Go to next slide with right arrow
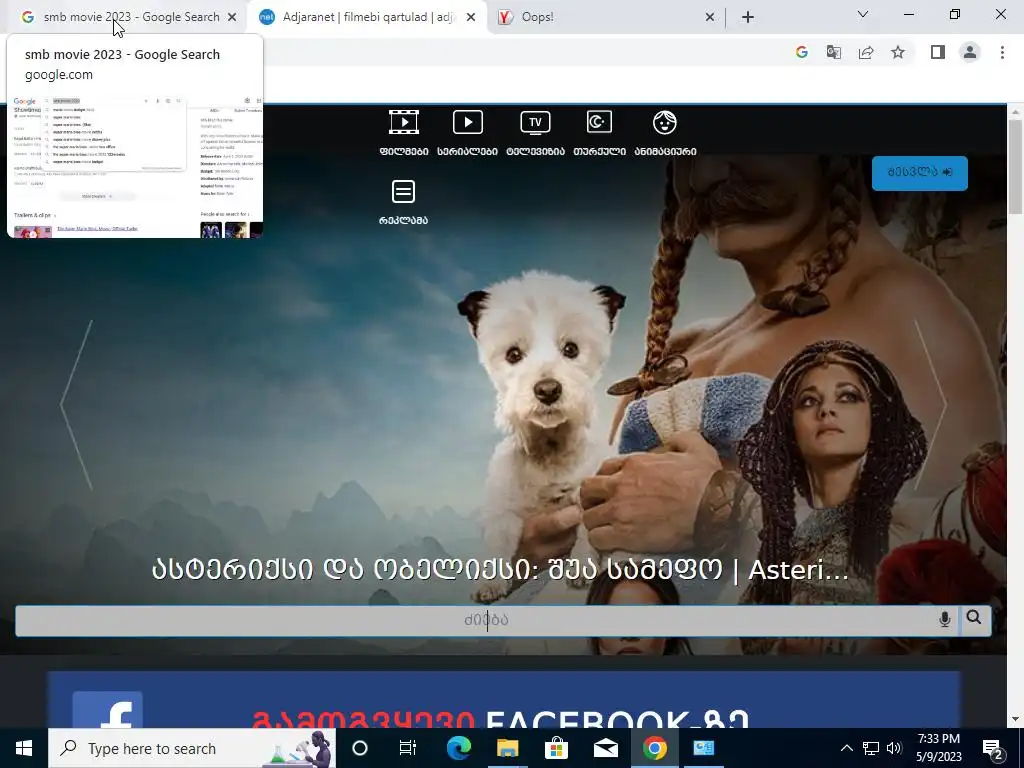Screen dimensions: 1024x768 (x=930, y=405)
